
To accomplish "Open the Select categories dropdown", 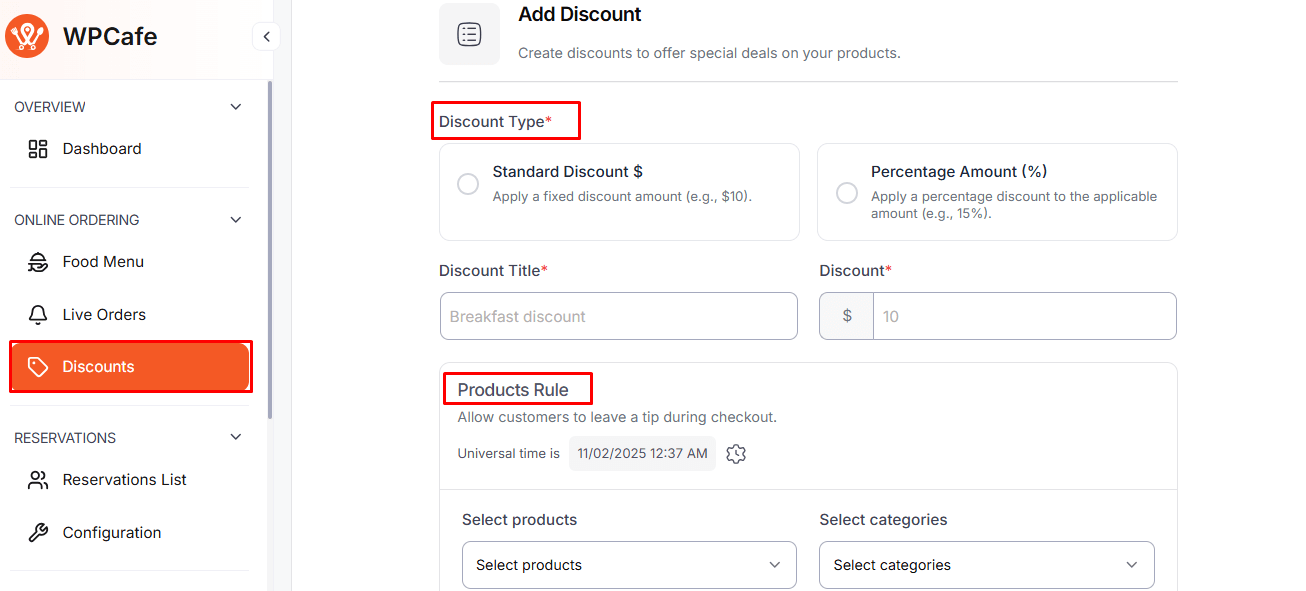I will (986, 565).
